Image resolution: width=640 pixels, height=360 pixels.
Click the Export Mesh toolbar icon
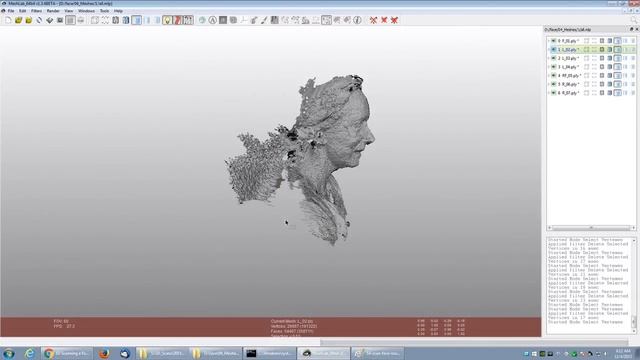(49, 20)
